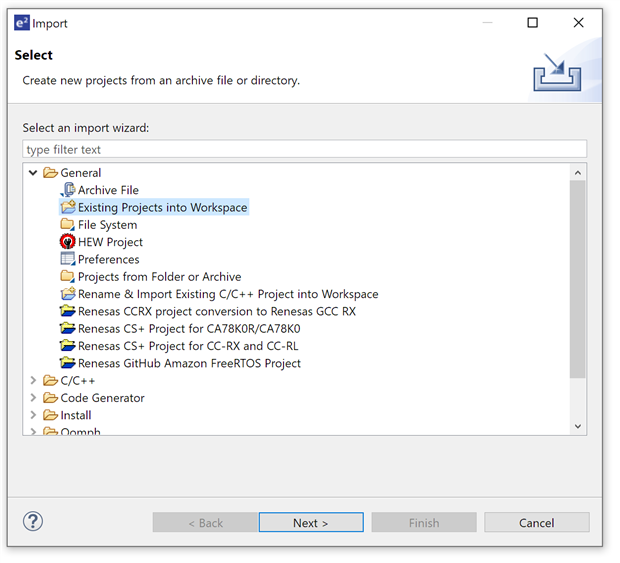Click the File System folder icon
The width and height of the screenshot is (620, 563).
[x=68, y=225]
